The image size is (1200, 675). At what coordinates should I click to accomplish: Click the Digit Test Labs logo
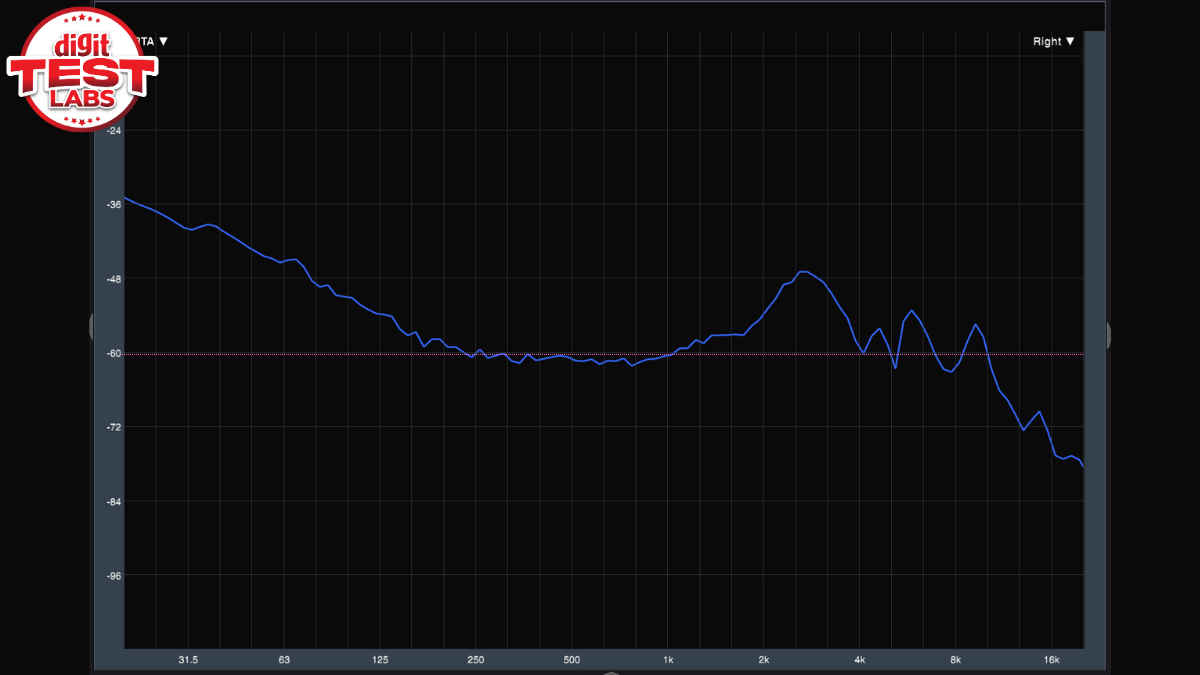pyautogui.click(x=80, y=68)
